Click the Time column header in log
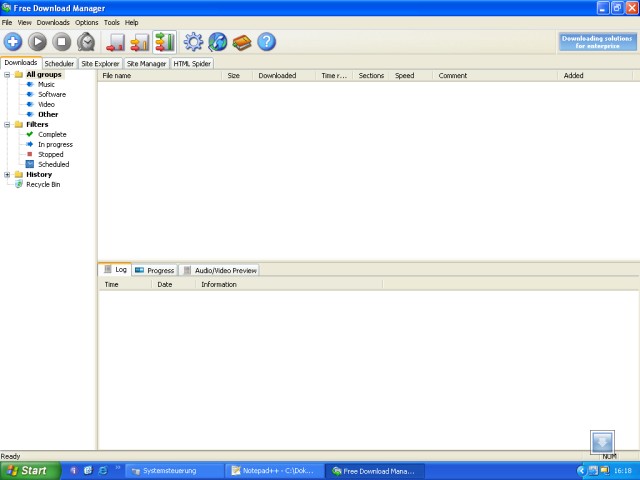Viewport: 640px width, 480px height. [125, 284]
